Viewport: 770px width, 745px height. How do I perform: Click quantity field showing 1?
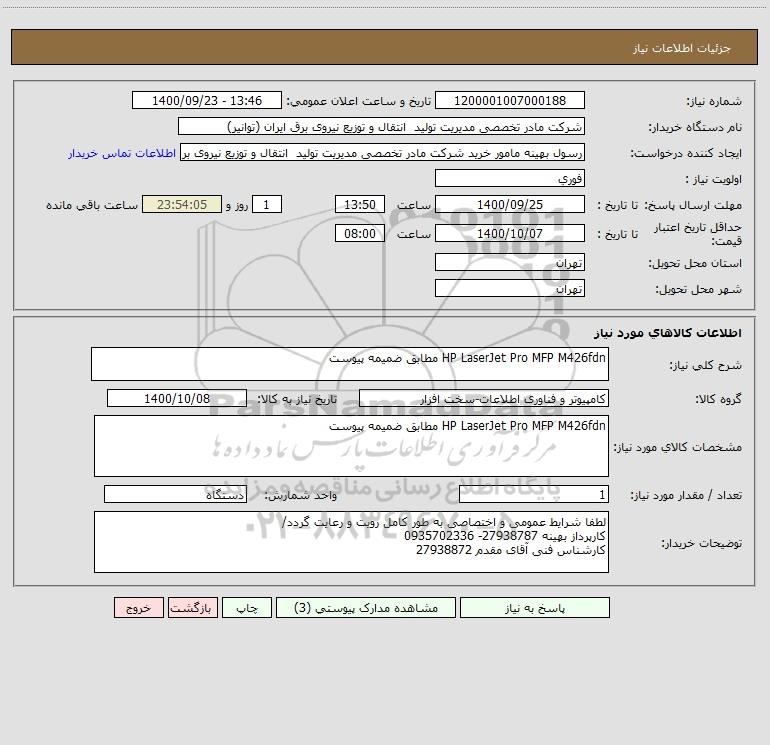click(x=534, y=495)
